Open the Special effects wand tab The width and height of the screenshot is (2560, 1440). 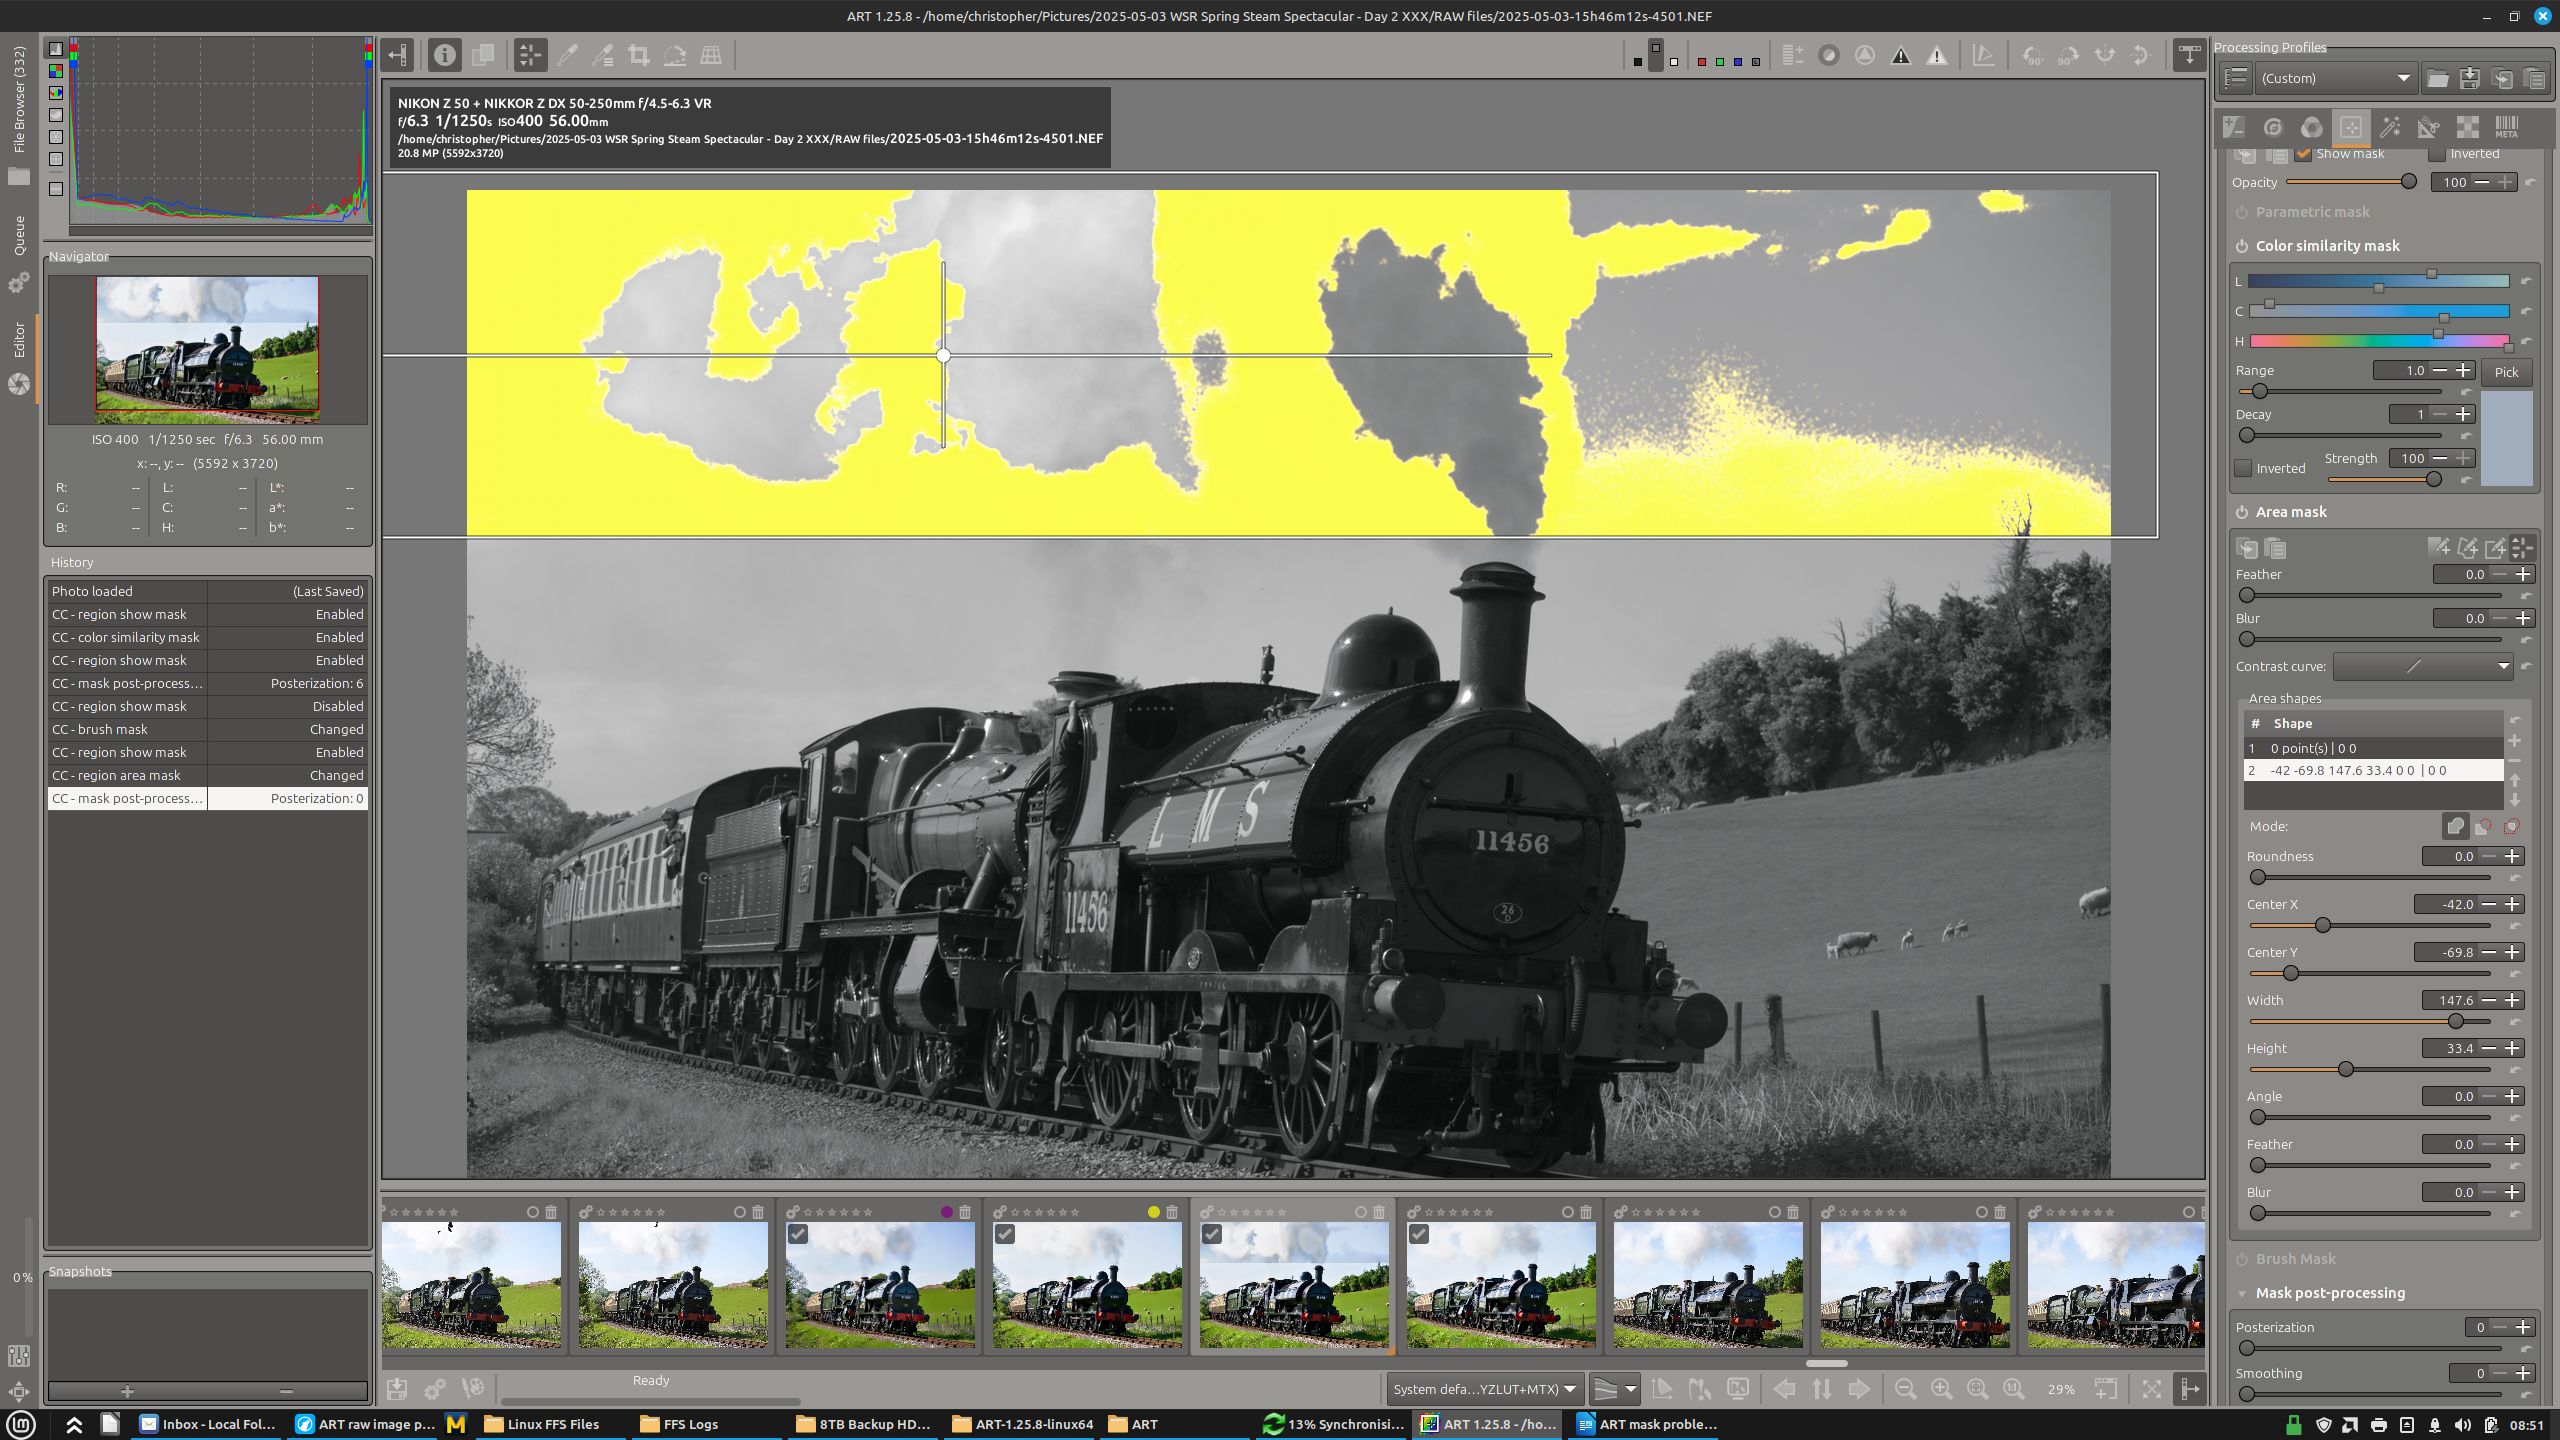pyautogui.click(x=2390, y=127)
